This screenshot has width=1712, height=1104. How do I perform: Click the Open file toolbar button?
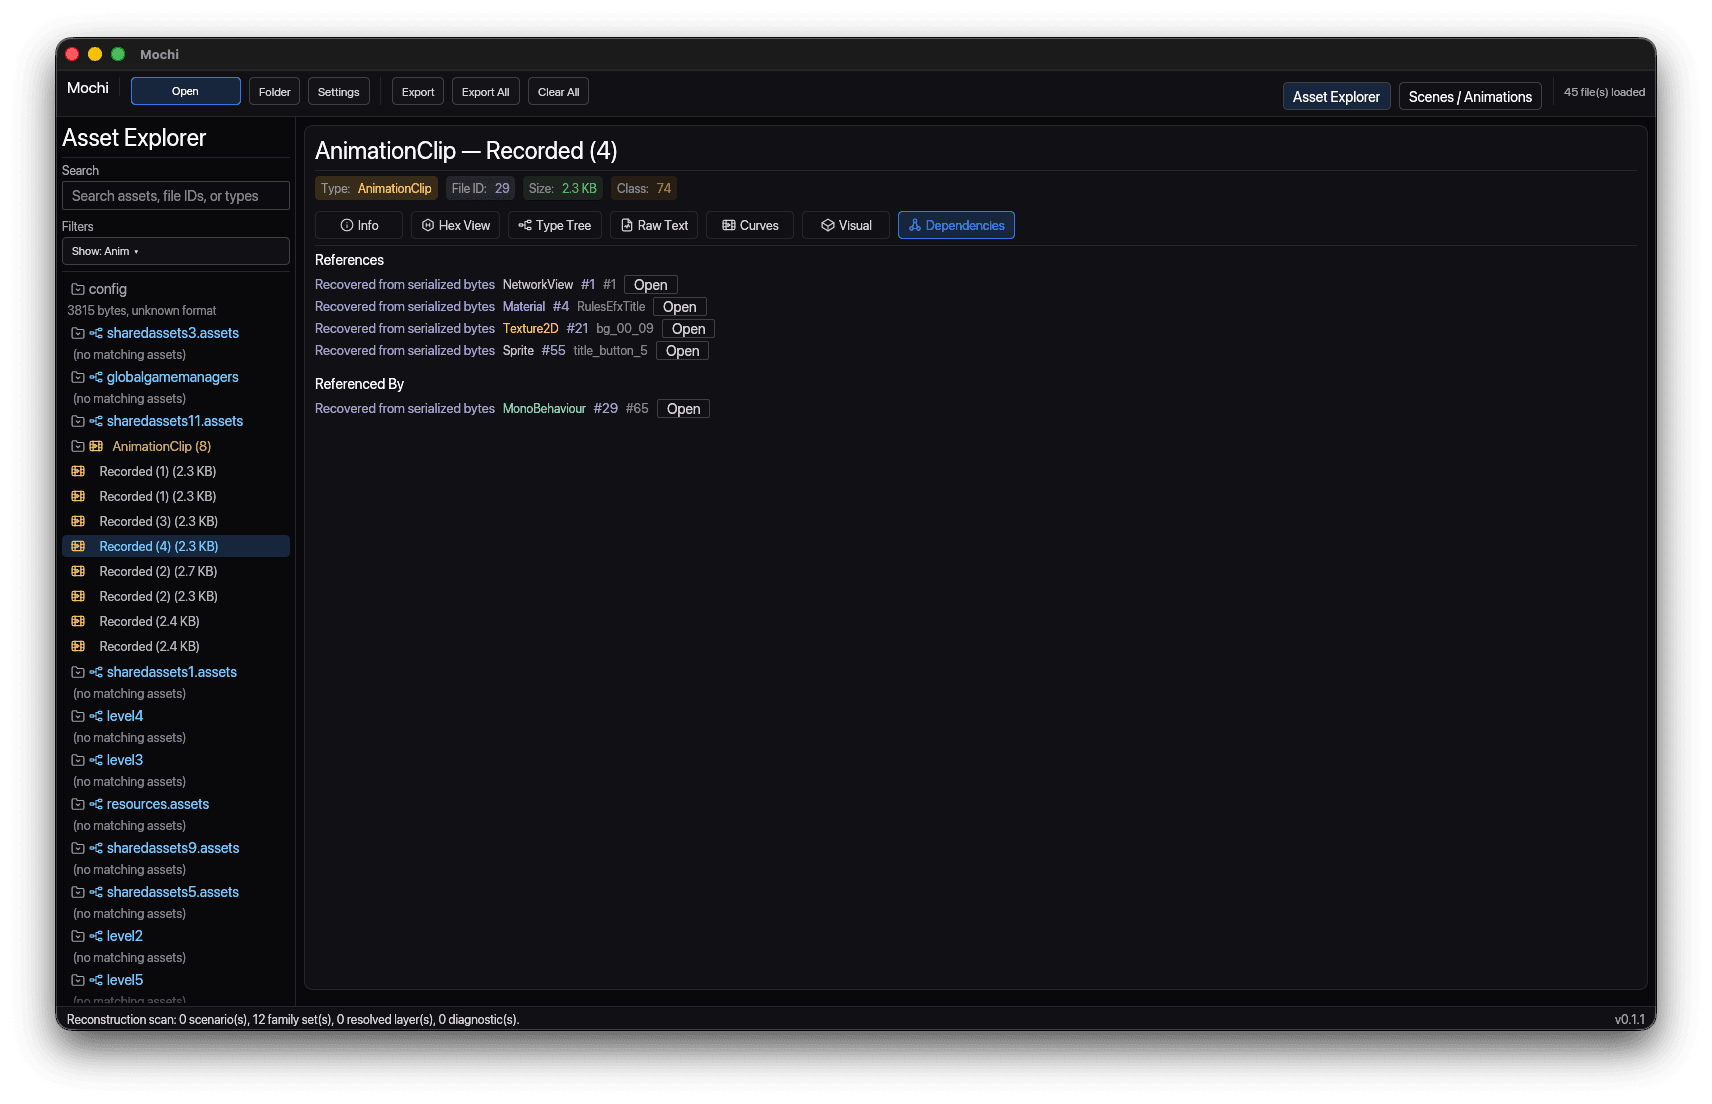[x=186, y=91]
